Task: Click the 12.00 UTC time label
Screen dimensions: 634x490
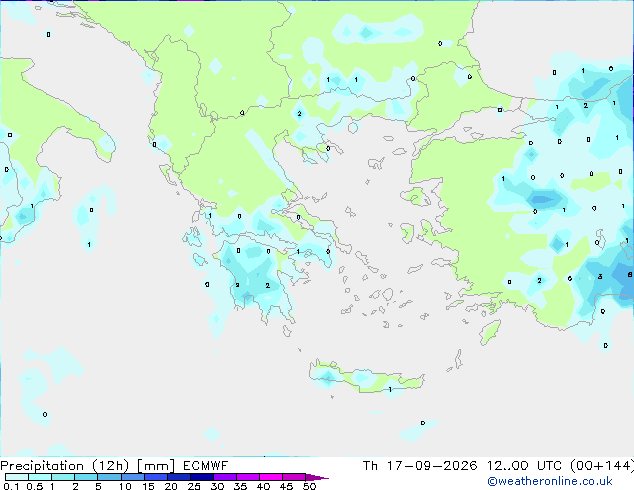Action: [524, 466]
